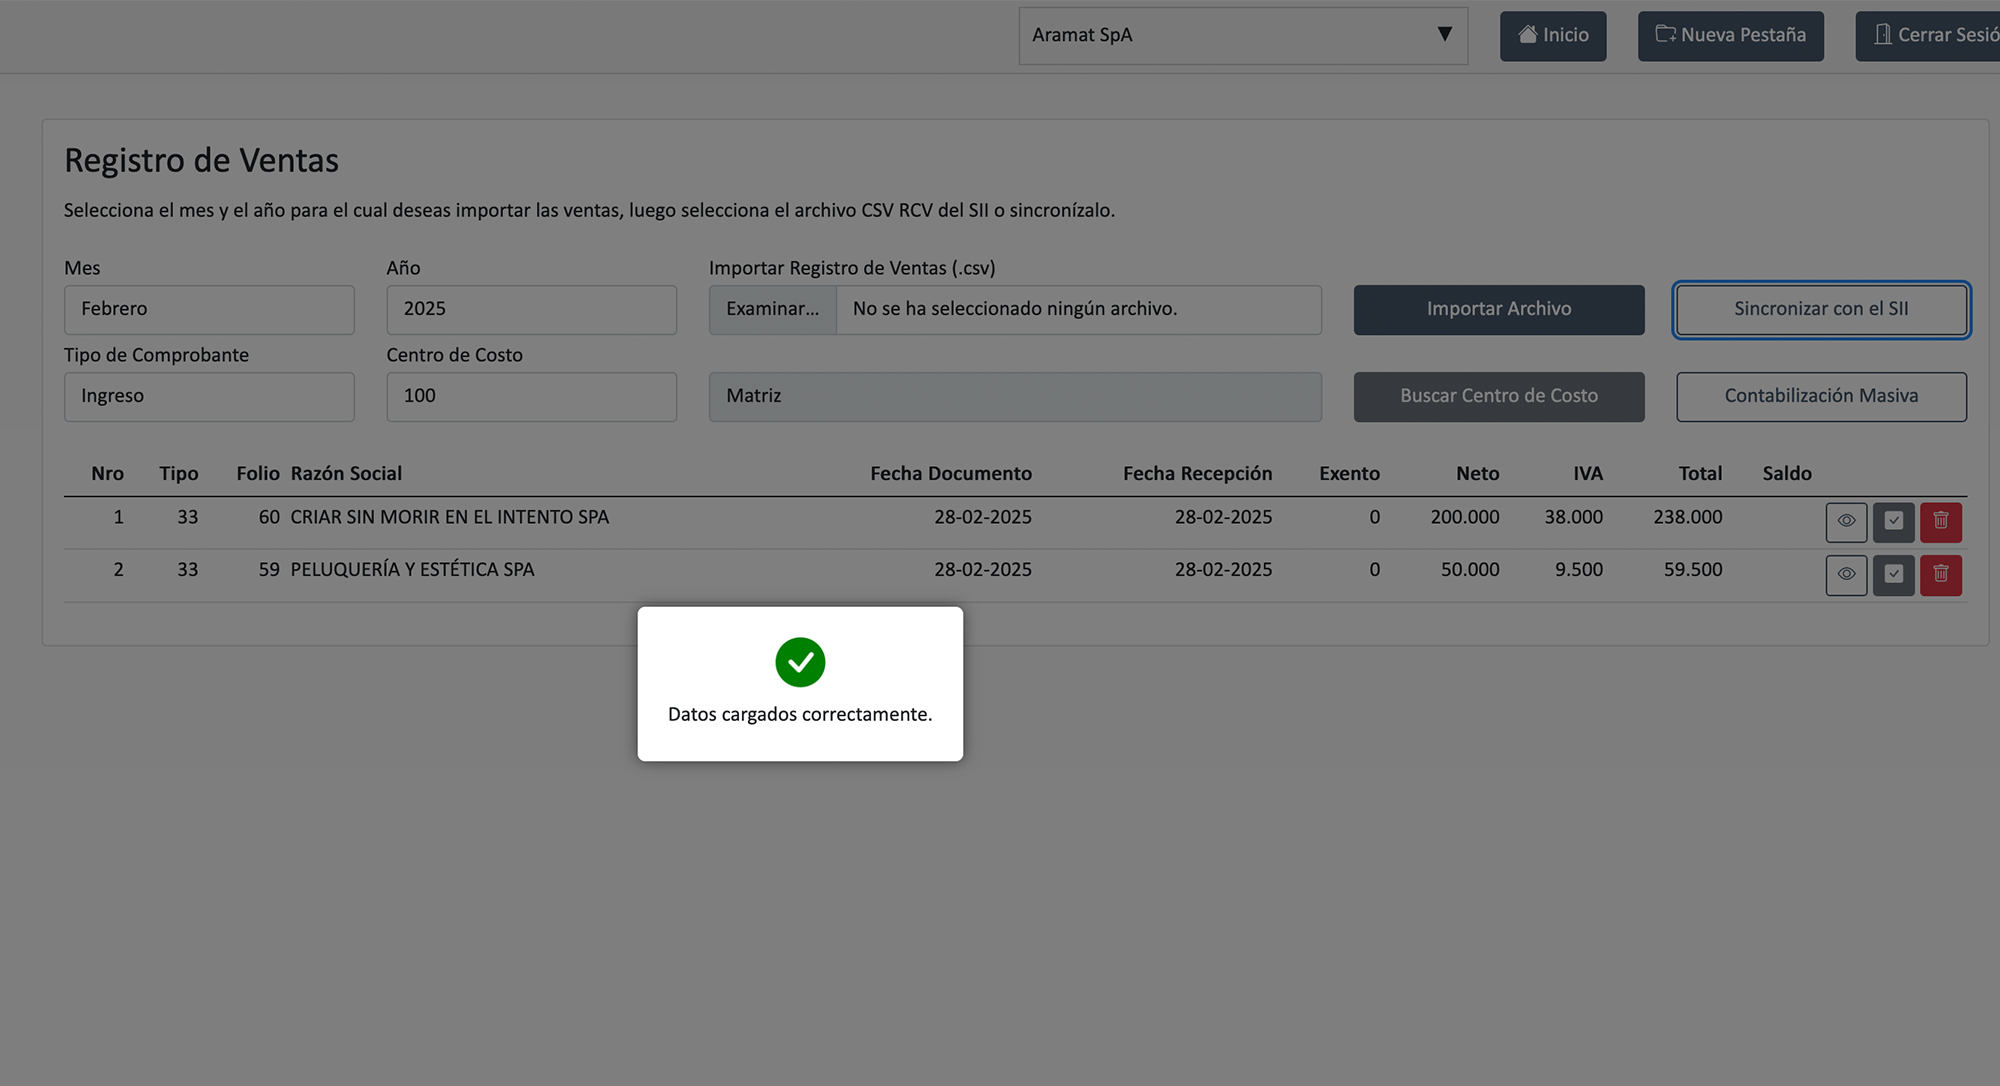Delete the CRIAR SIN MORIR sale row

[1940, 521]
